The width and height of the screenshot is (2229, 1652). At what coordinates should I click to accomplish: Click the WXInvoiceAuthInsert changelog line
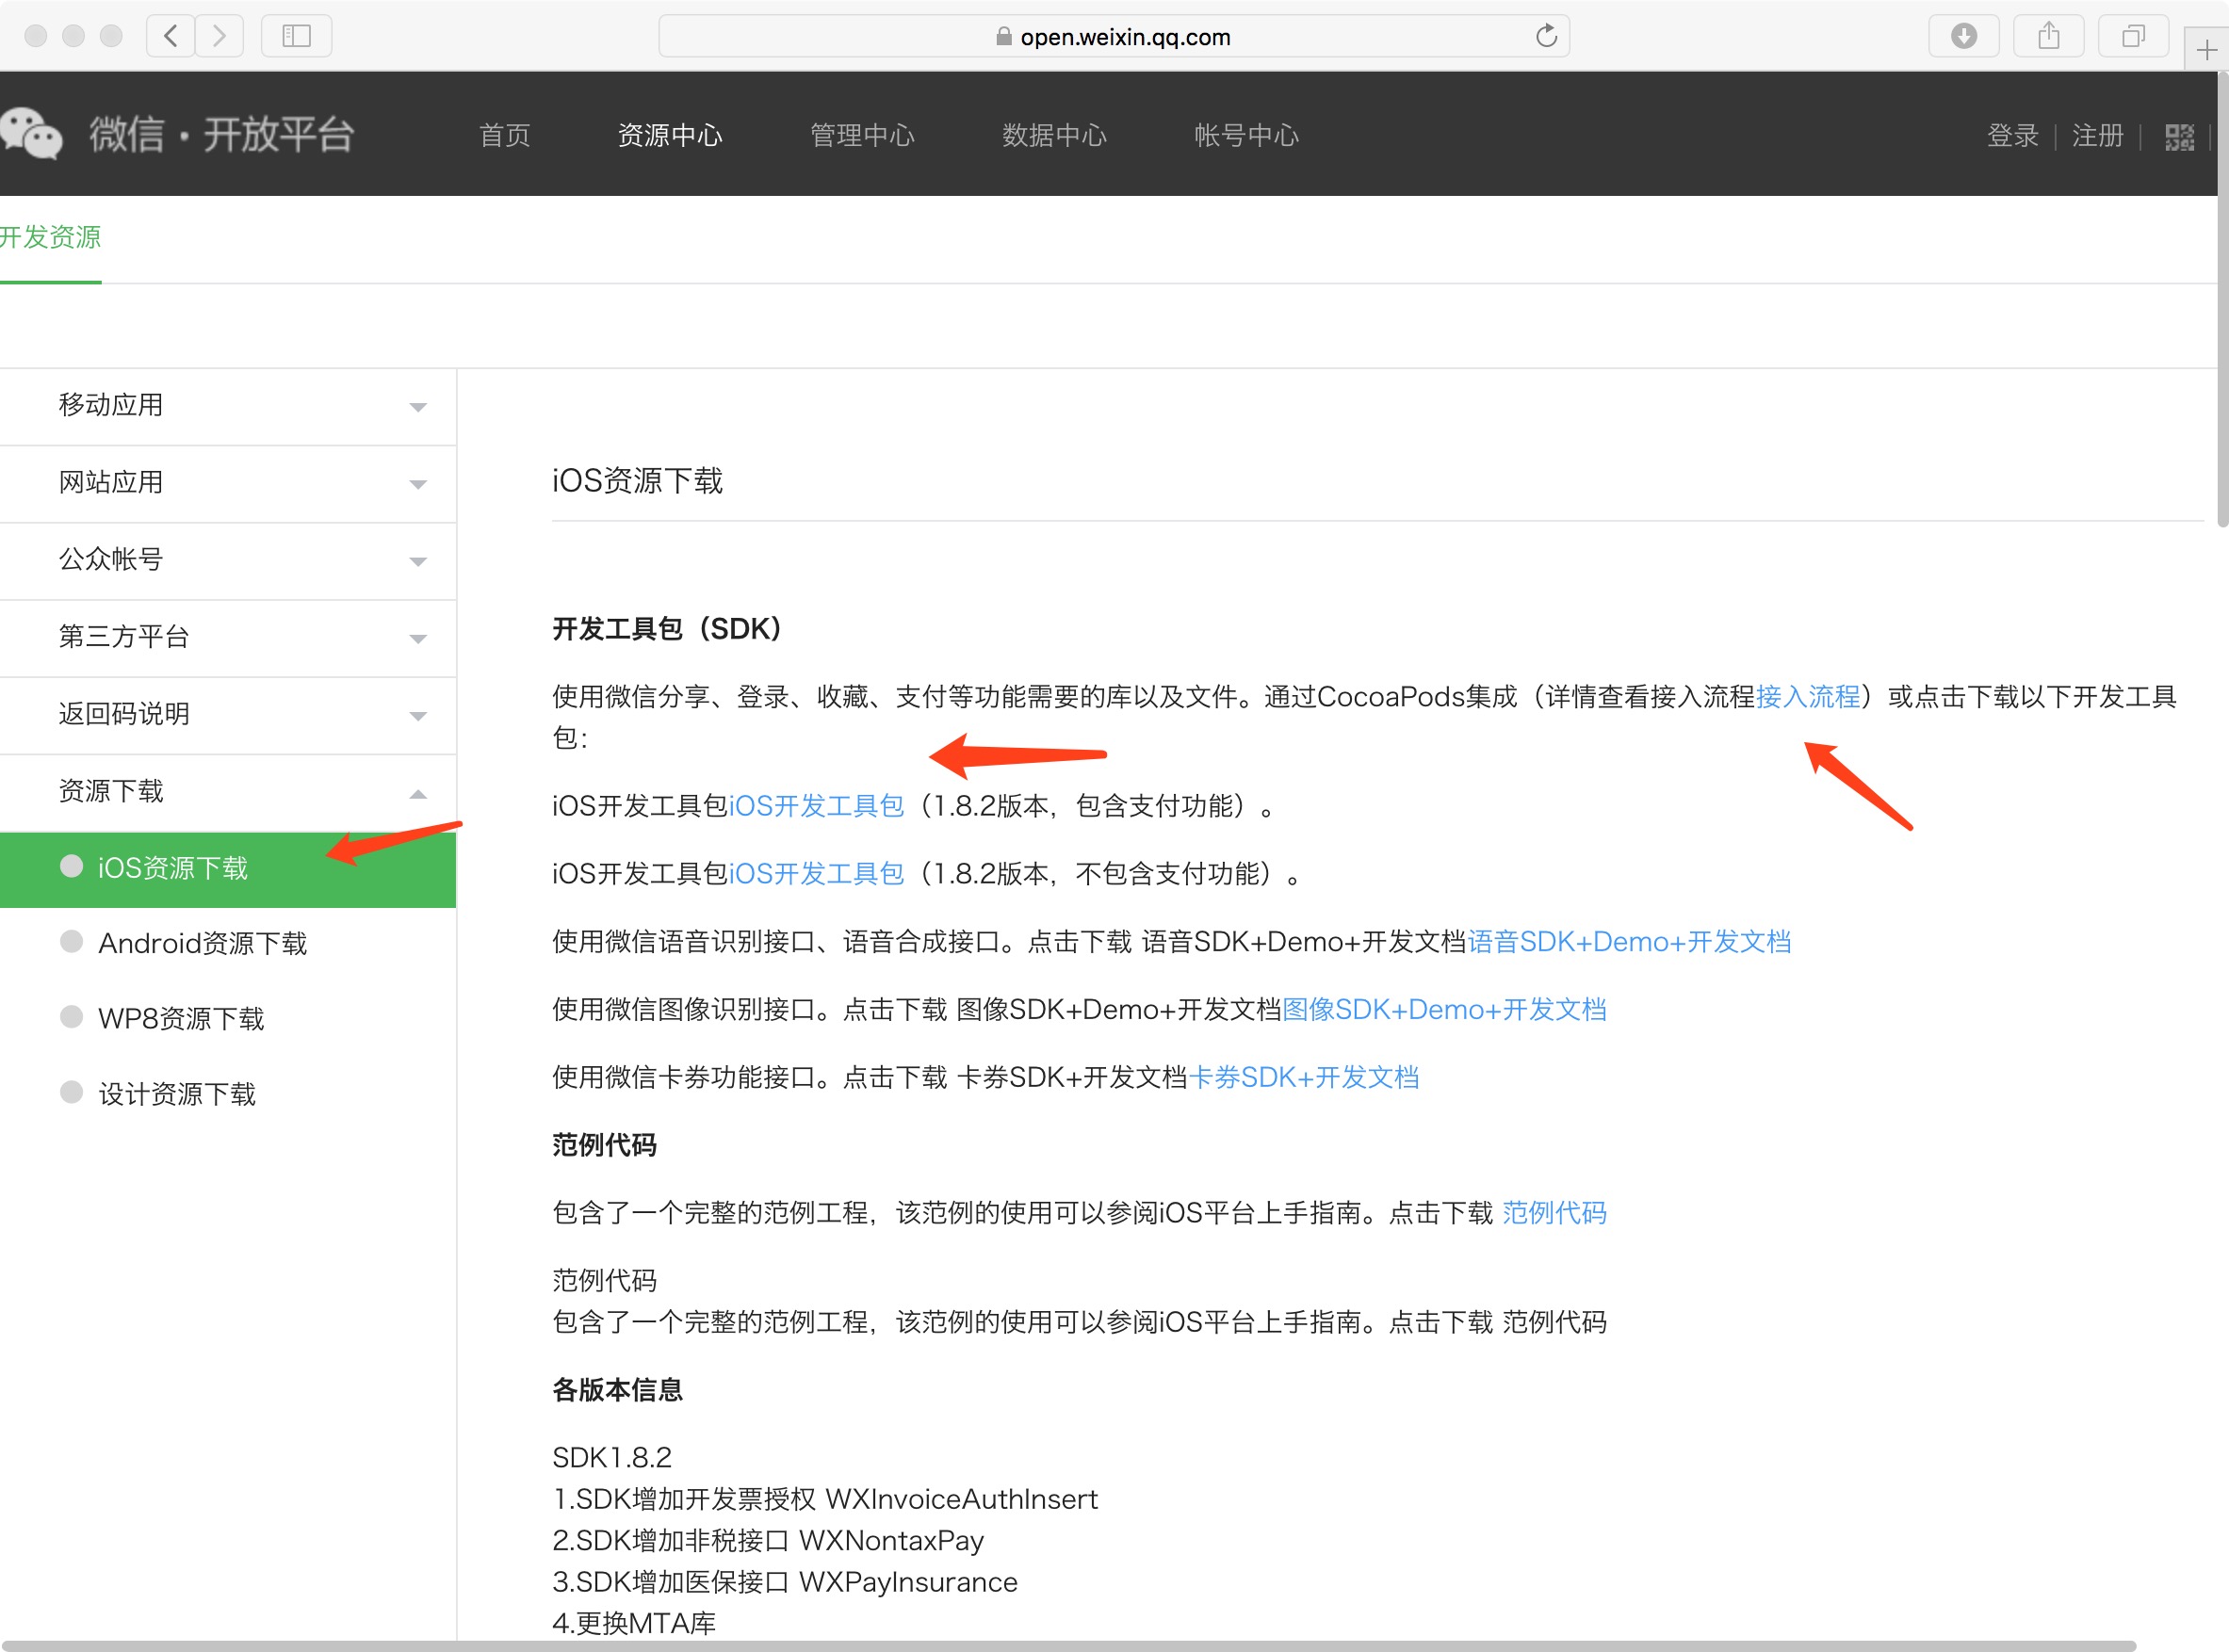click(x=825, y=1499)
